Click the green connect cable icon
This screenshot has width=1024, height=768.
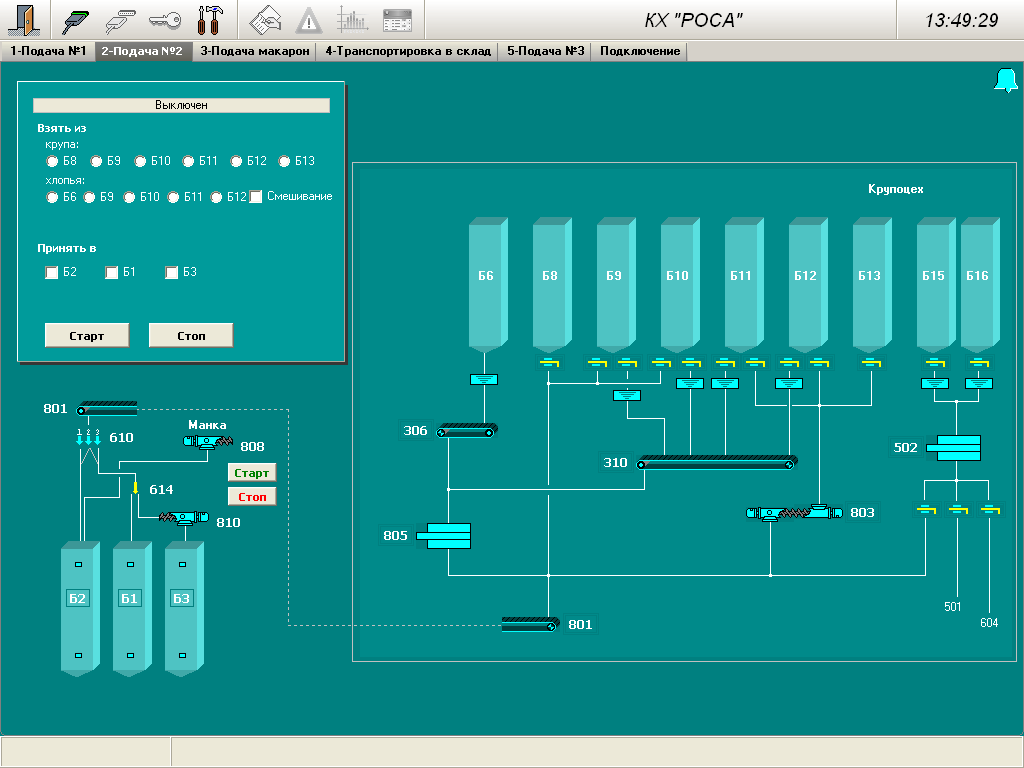(x=77, y=20)
